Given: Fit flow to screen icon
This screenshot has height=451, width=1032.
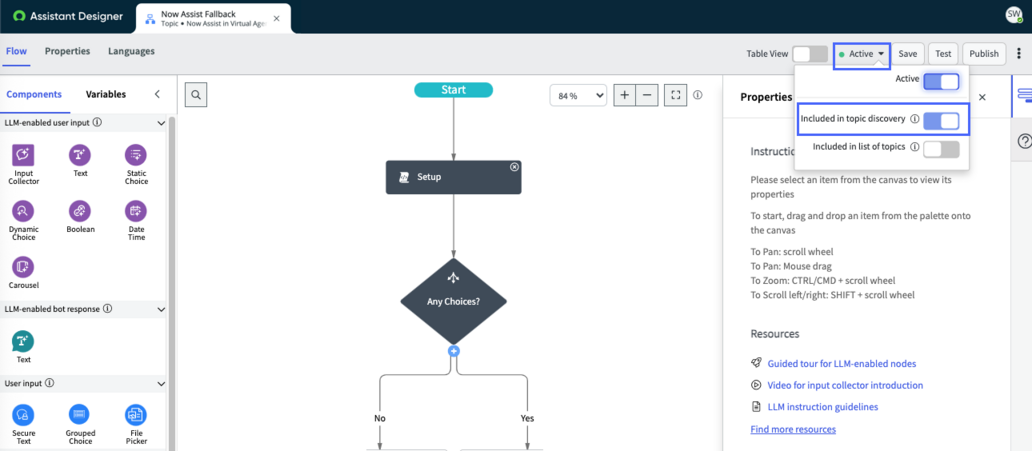Looking at the screenshot, I should 675,95.
